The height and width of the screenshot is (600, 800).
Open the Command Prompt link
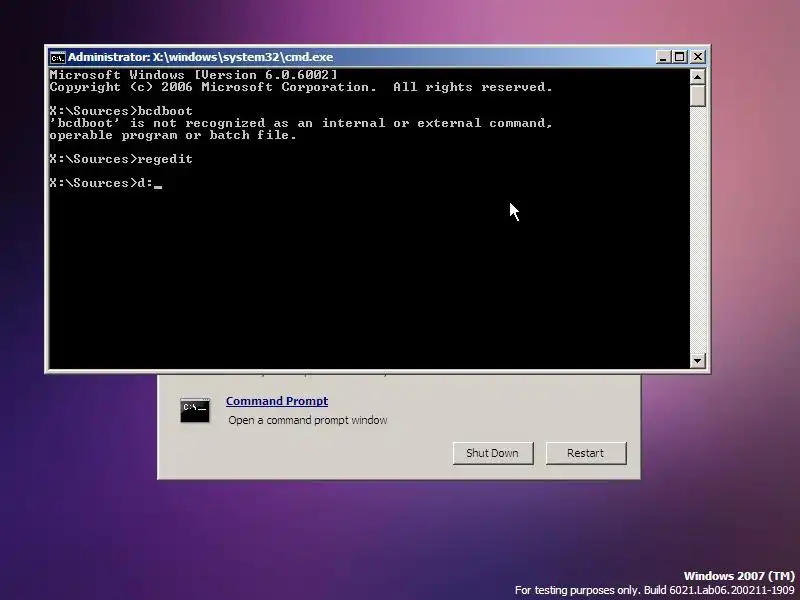(277, 401)
